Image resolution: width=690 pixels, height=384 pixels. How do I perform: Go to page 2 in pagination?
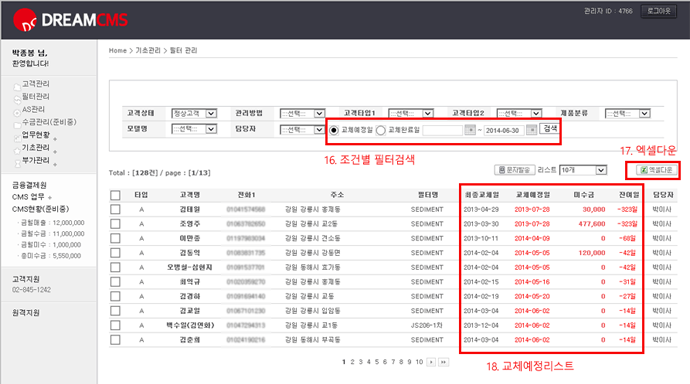pos(352,362)
